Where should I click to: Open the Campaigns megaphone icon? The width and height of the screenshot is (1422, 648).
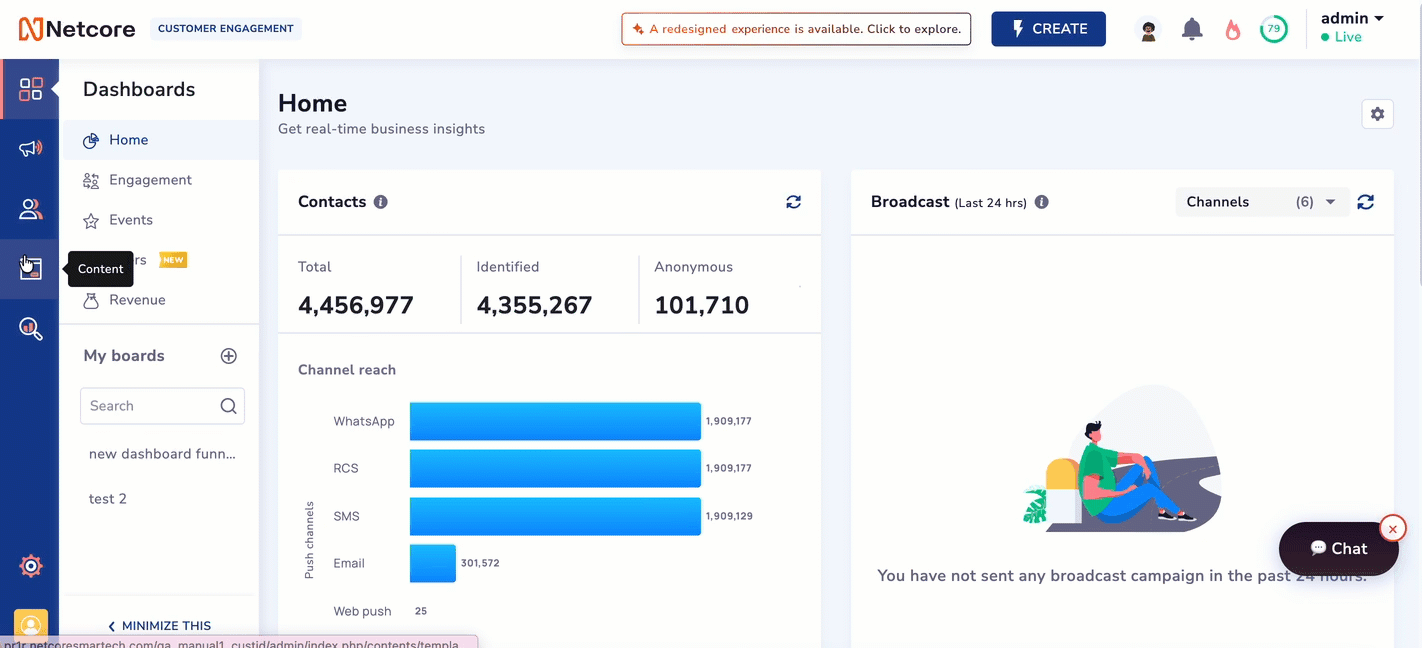click(x=30, y=149)
